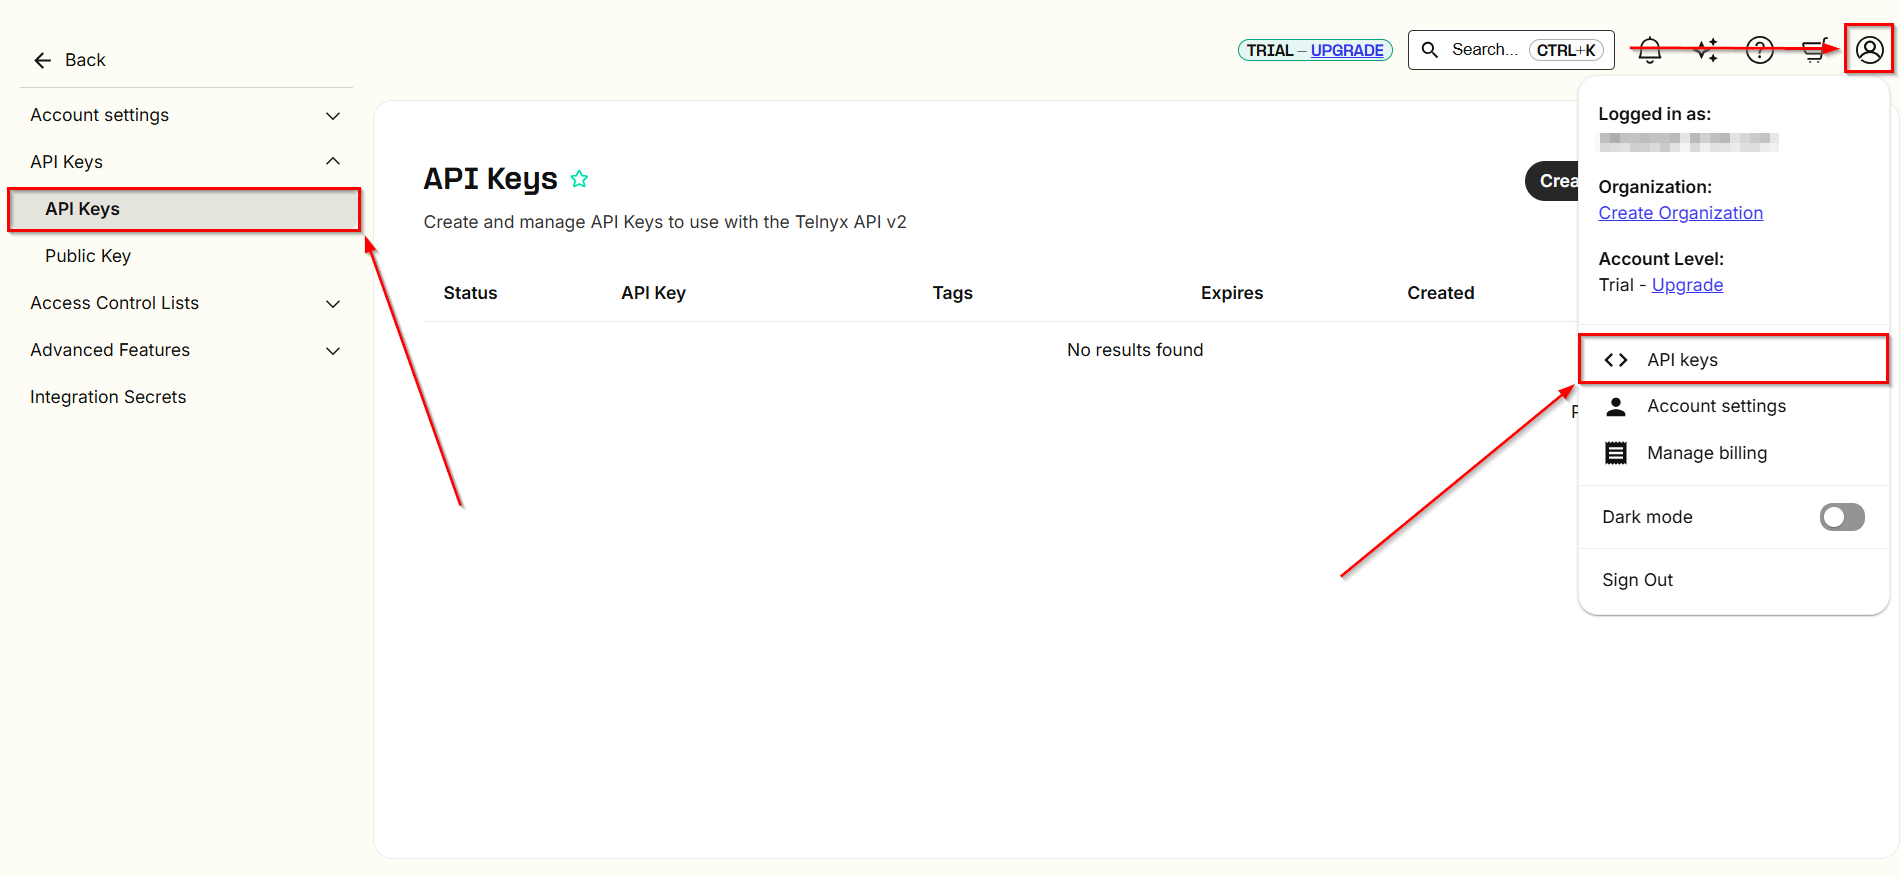Screen dimensions: 1901x878
Task: Open Public Key sidebar item
Action: tap(88, 256)
